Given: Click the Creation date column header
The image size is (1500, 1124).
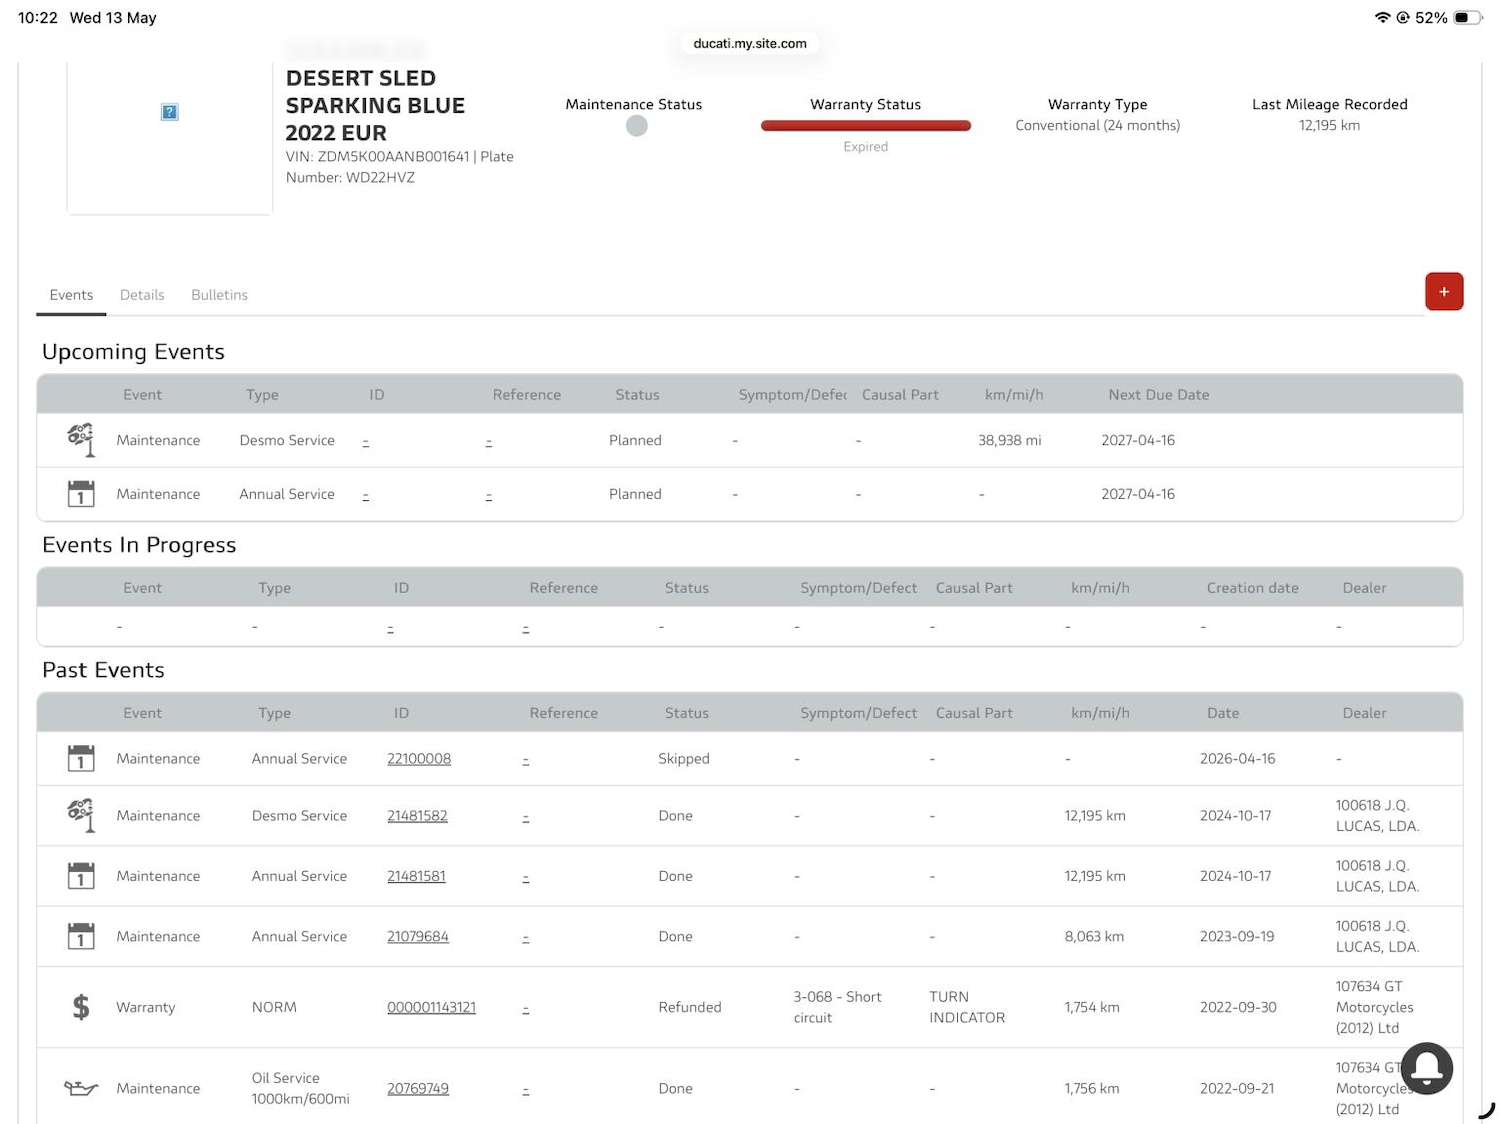Looking at the screenshot, I should [x=1252, y=588].
